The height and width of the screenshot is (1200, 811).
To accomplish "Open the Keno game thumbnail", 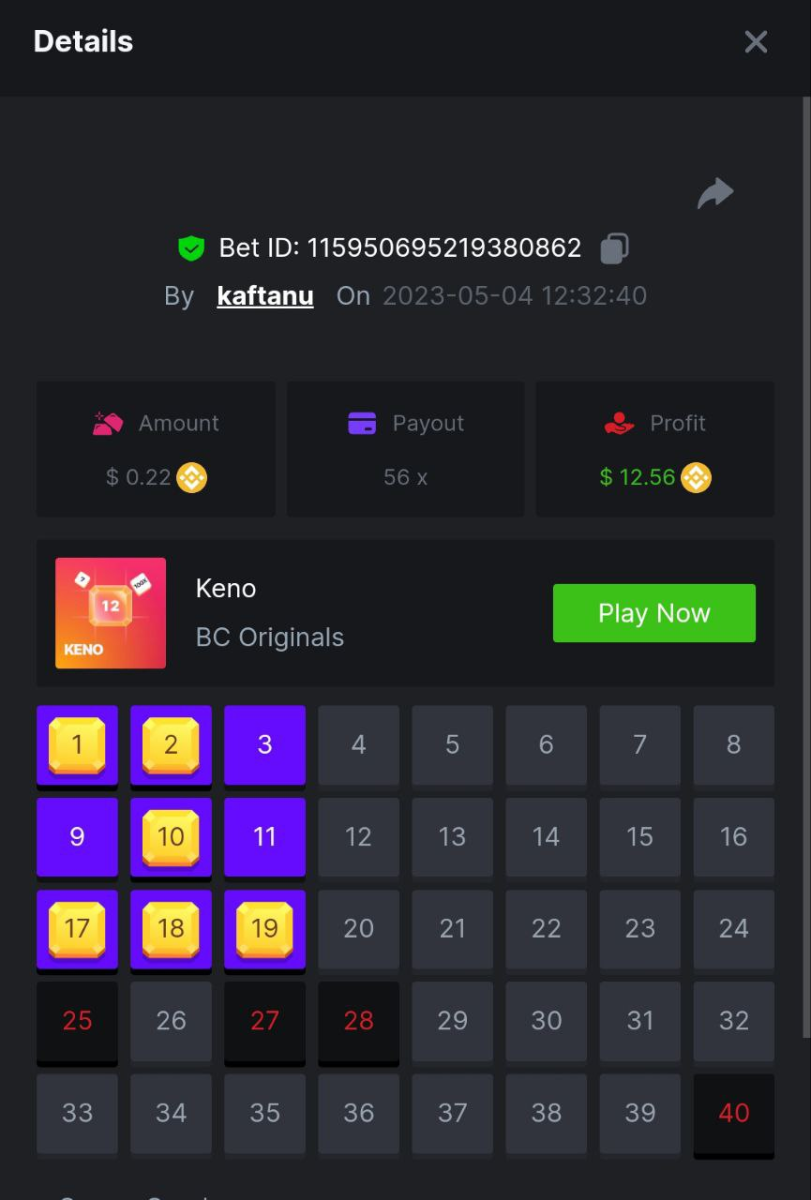I will tap(111, 613).
